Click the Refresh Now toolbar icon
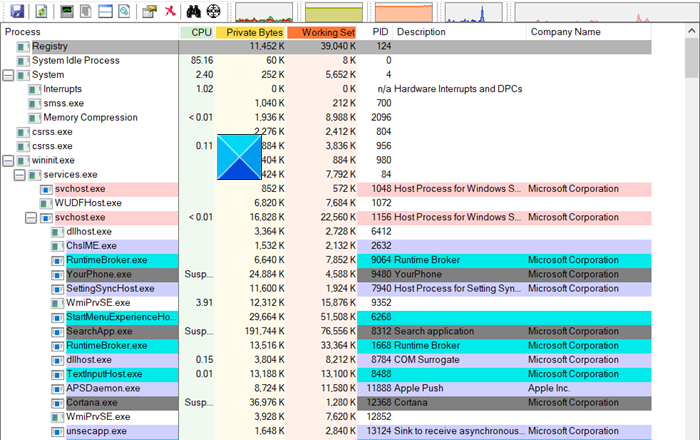Viewport: 700px width, 440px height. point(41,12)
